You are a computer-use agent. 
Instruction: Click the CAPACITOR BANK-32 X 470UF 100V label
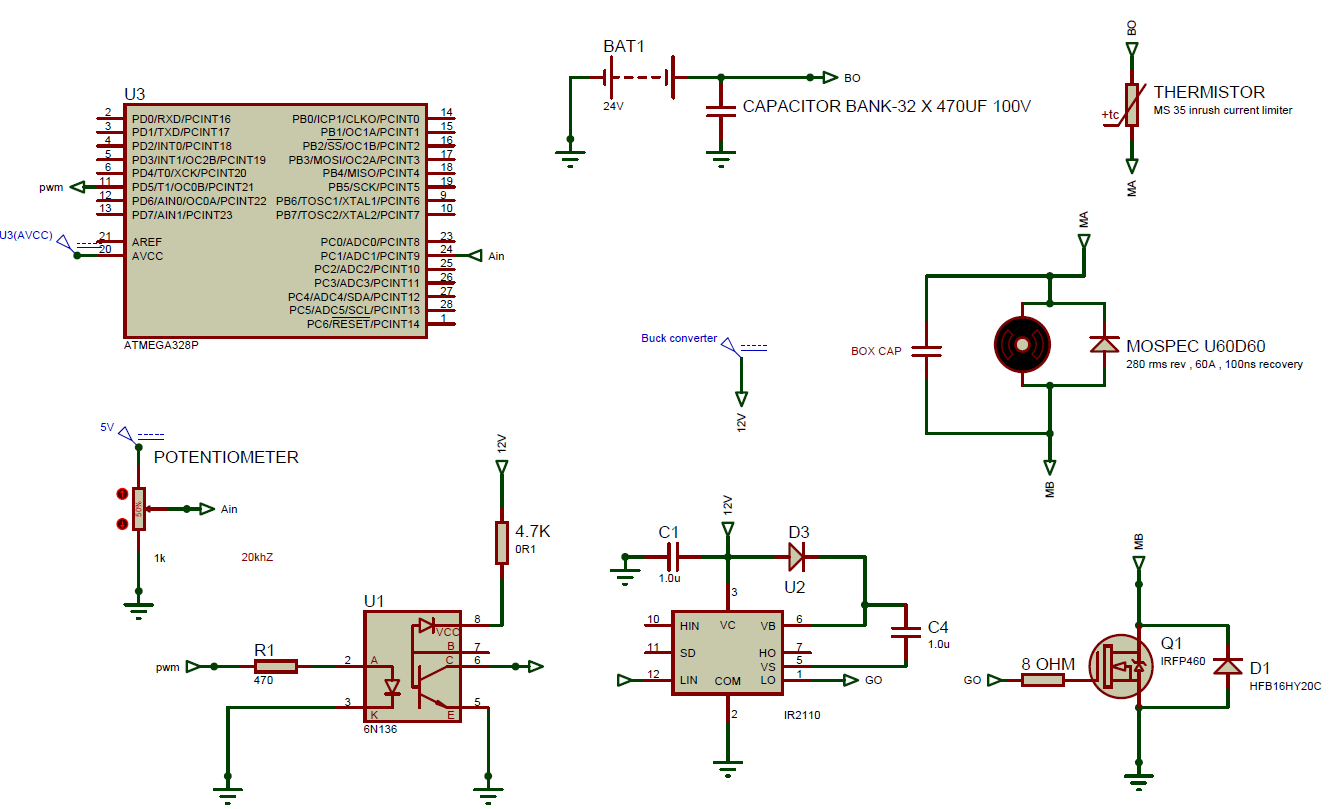point(886,107)
